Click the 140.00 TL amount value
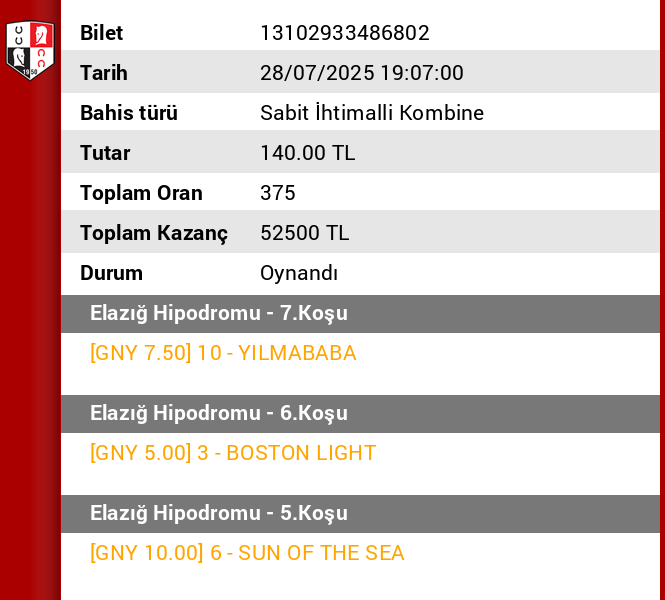Screen dimensions: 665x600 (308, 153)
